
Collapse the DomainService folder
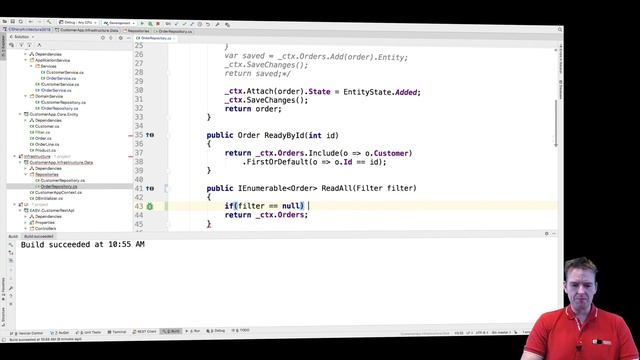tap(26, 96)
